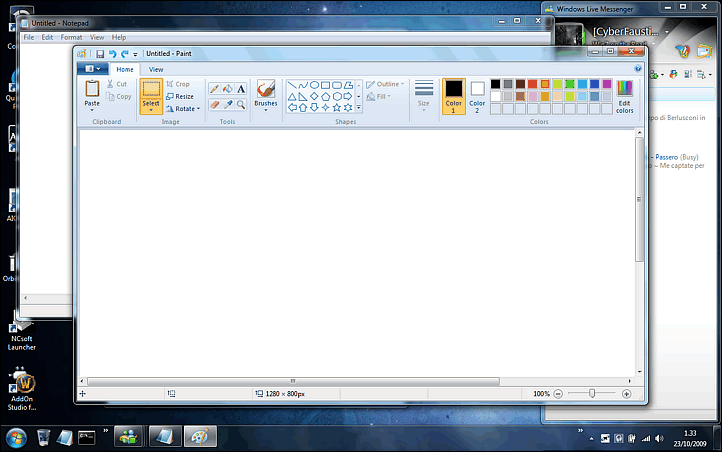Choose the Pentagon shape

[326, 97]
